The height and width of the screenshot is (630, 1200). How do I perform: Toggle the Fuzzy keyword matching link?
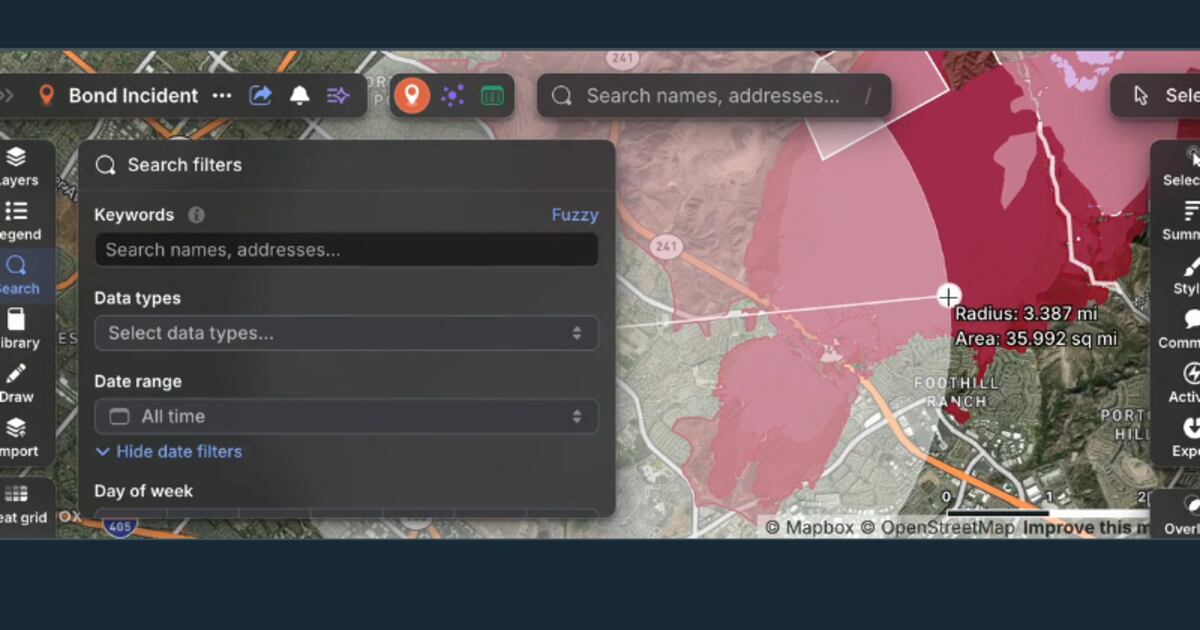[575, 215]
